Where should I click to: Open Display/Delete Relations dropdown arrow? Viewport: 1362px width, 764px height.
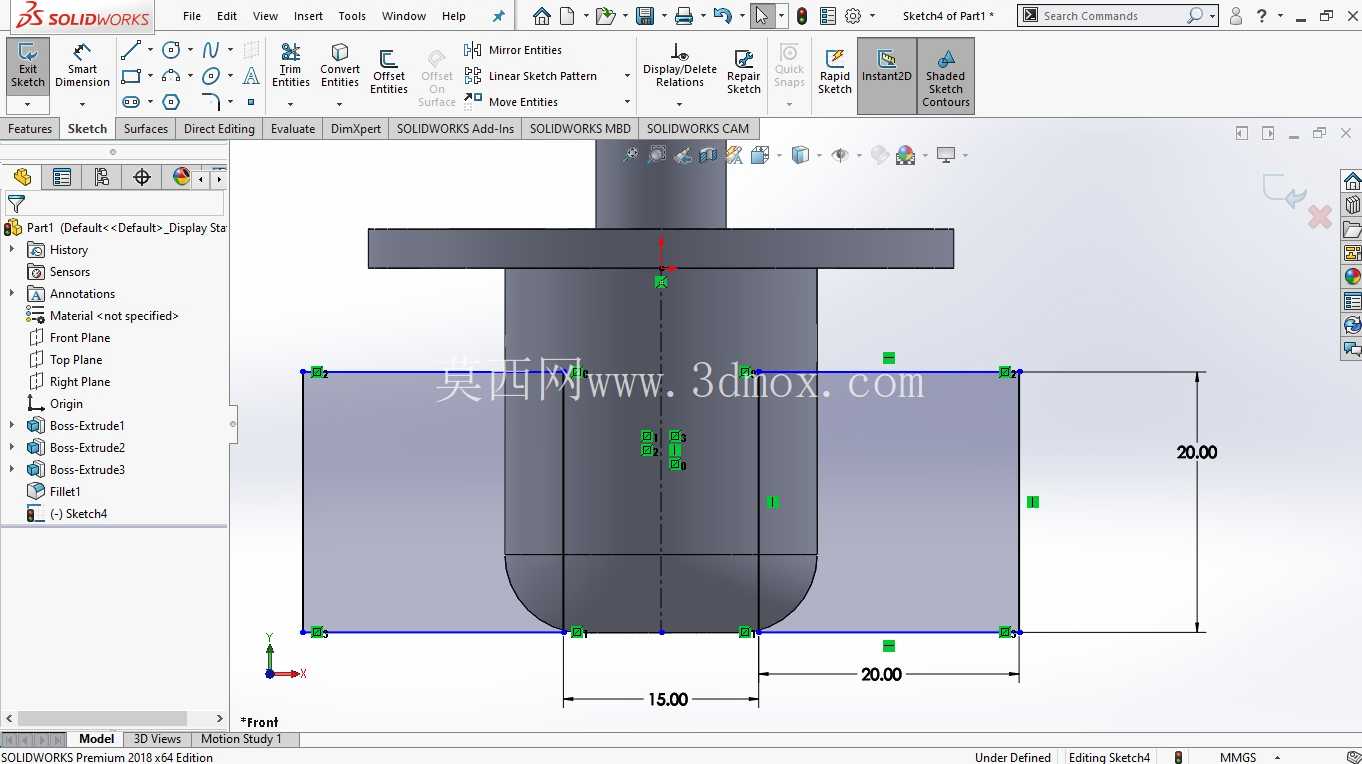pos(679,103)
